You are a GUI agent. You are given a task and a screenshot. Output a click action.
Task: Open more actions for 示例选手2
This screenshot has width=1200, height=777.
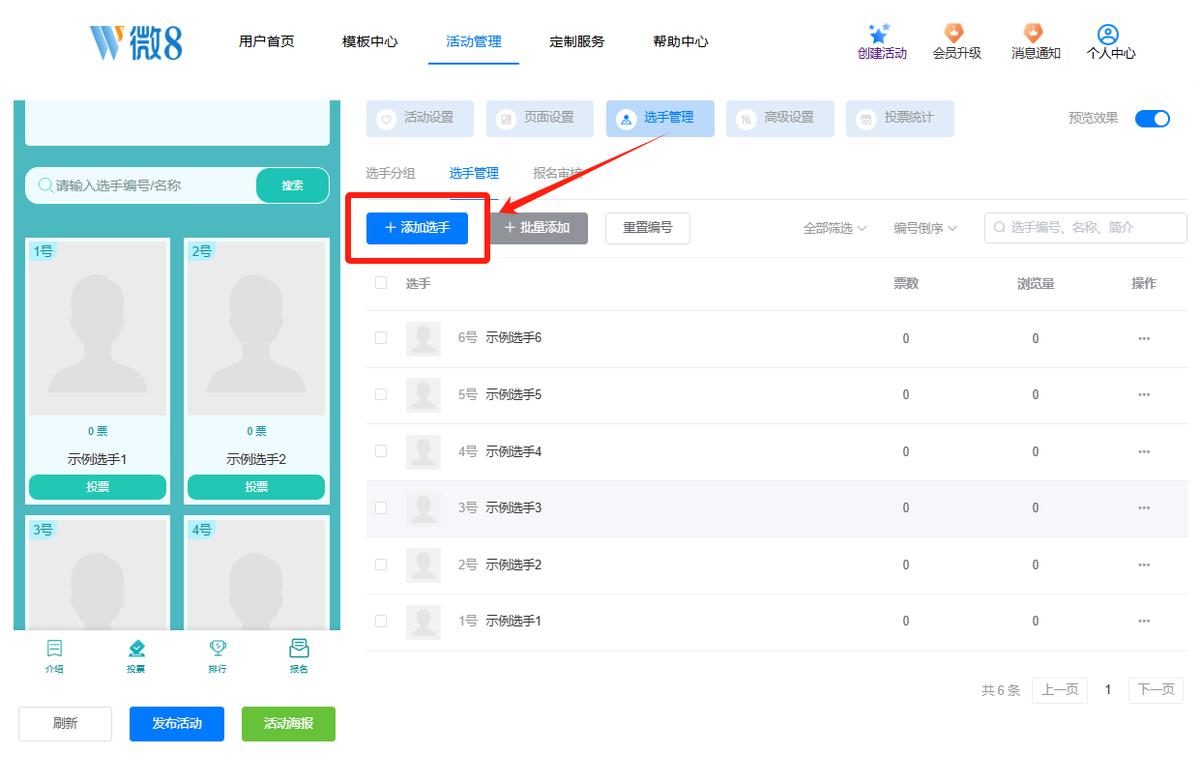pyautogui.click(x=1144, y=565)
